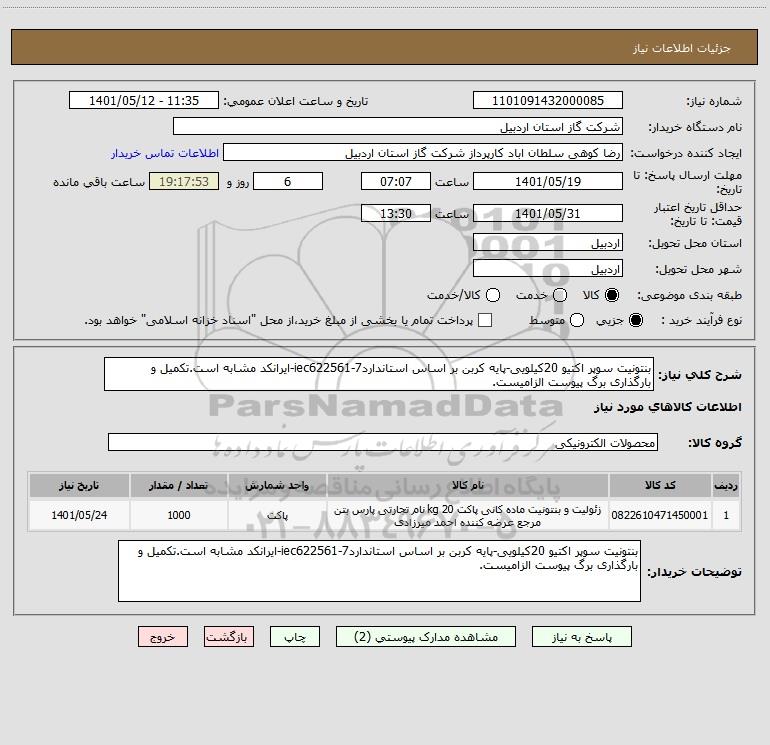Click the بازگشت back button

coord(229,637)
